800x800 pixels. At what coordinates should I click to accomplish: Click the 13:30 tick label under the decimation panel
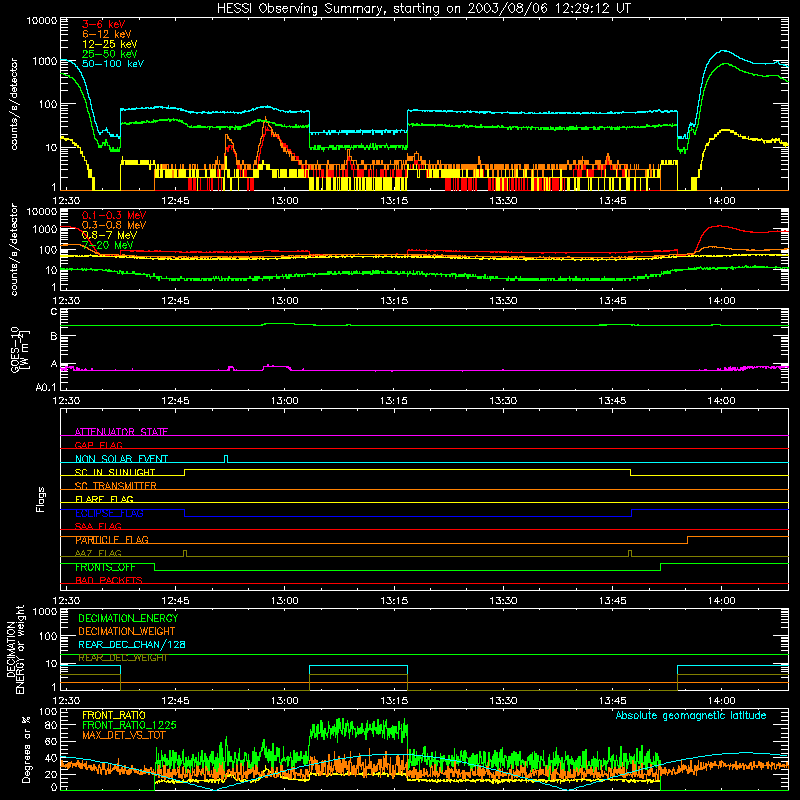click(503, 701)
